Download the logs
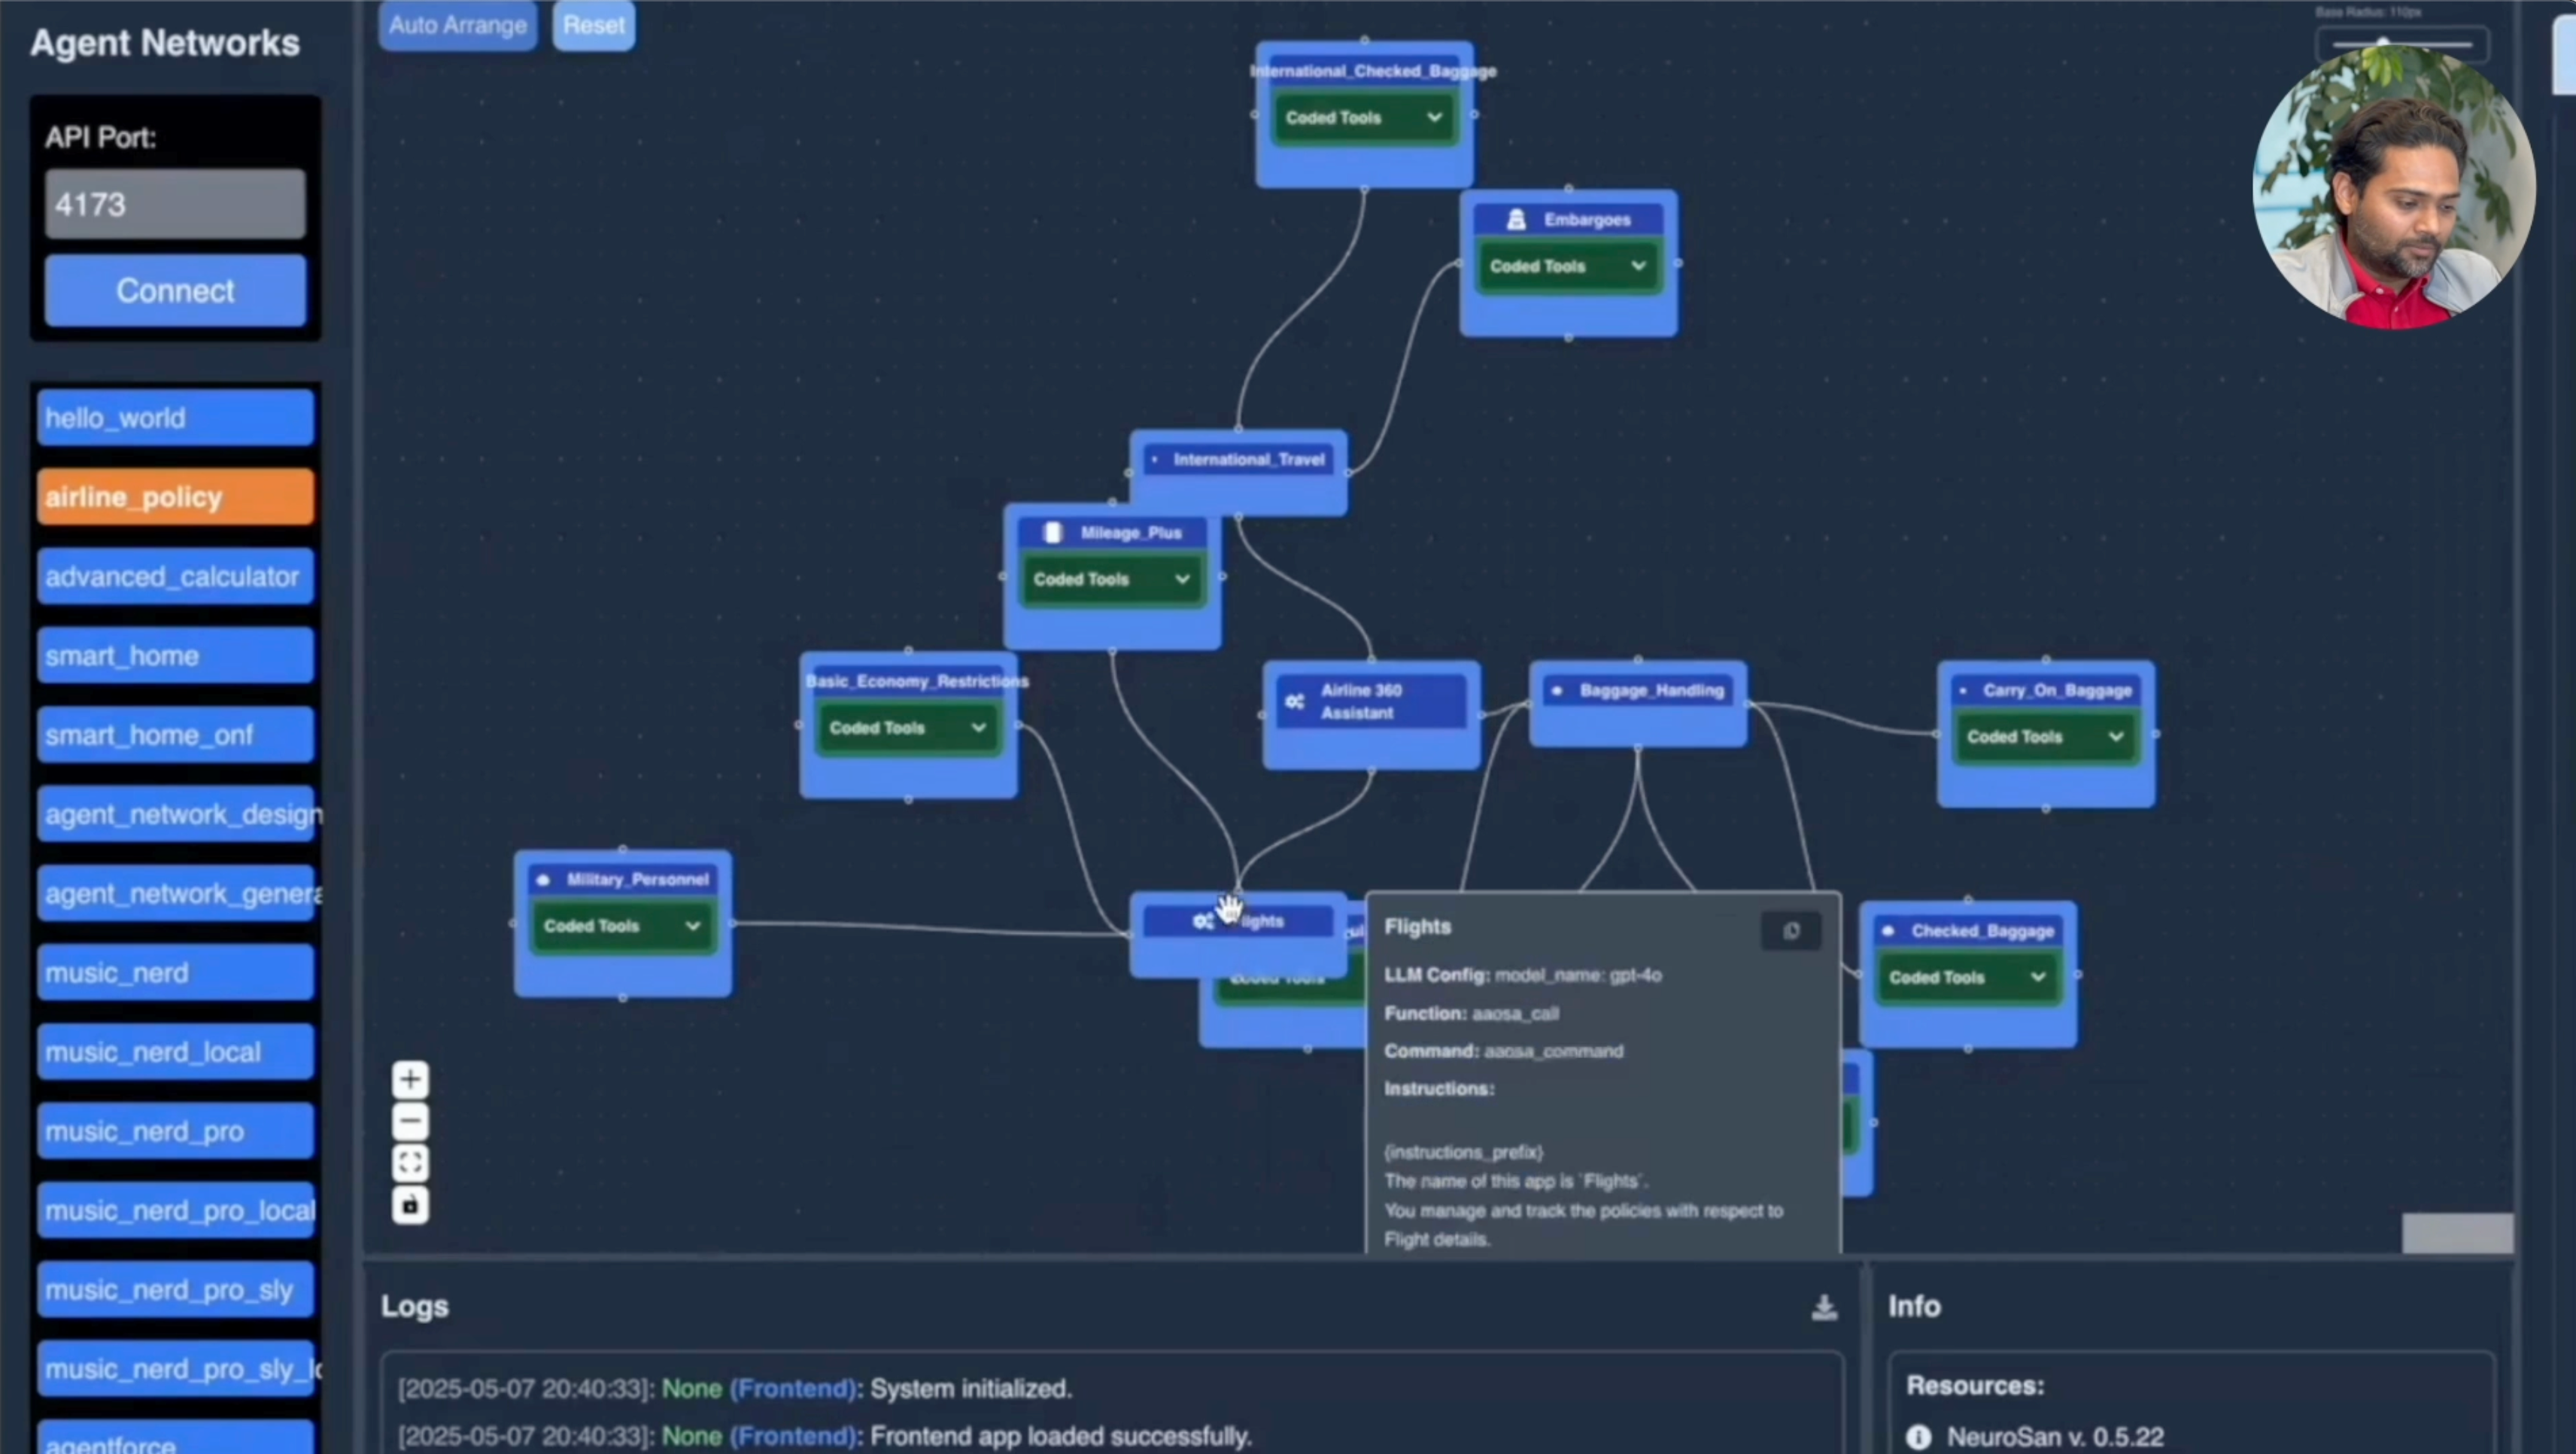 pyautogui.click(x=1824, y=1307)
